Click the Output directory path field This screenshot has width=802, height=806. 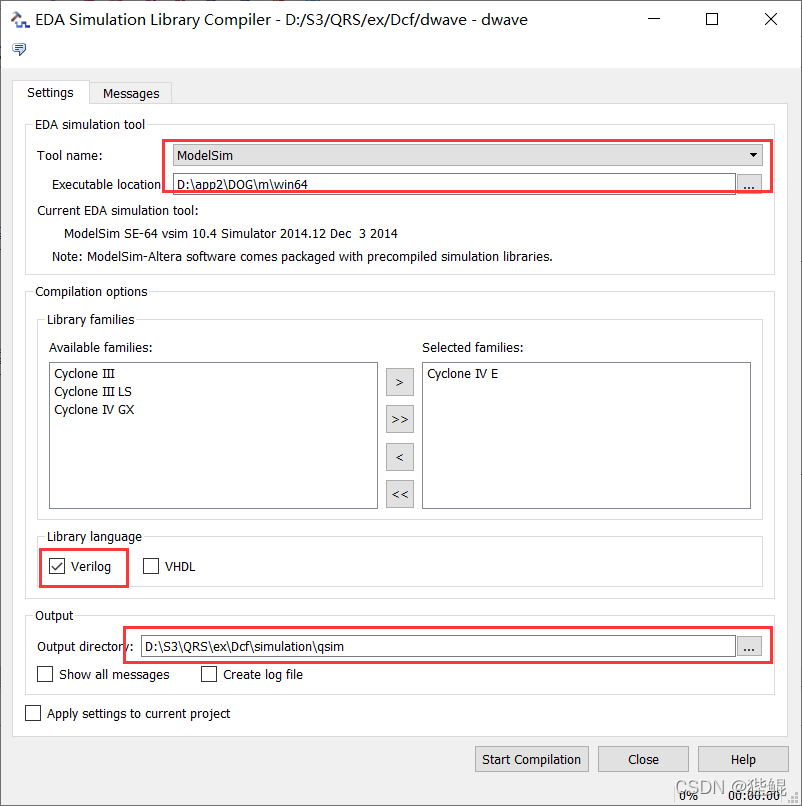tap(438, 646)
